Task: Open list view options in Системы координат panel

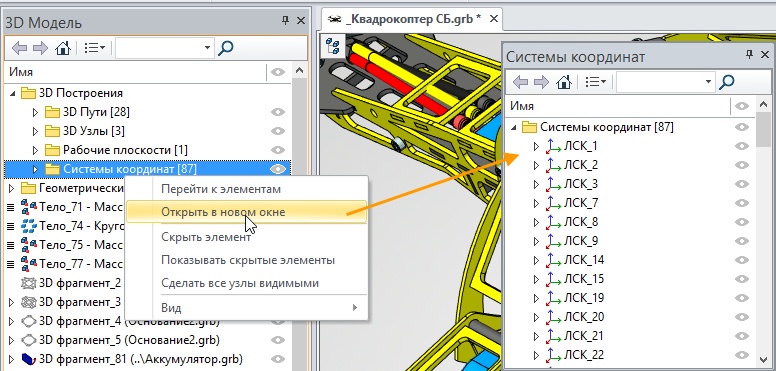Action: tap(596, 82)
